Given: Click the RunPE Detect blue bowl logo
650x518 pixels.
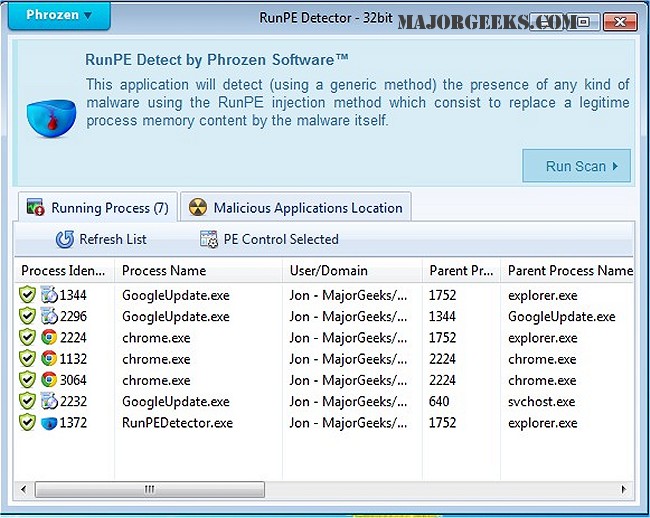Looking at the screenshot, I should click(51, 118).
